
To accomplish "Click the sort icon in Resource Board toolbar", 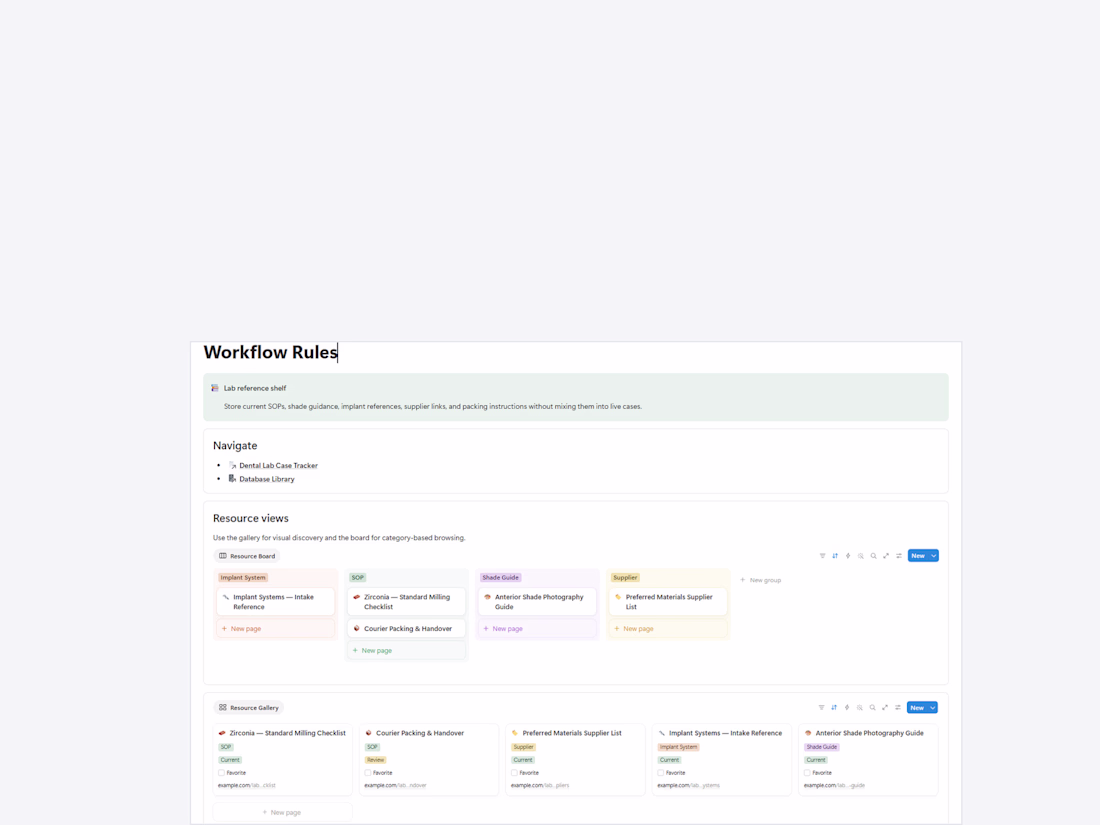I will tap(835, 556).
